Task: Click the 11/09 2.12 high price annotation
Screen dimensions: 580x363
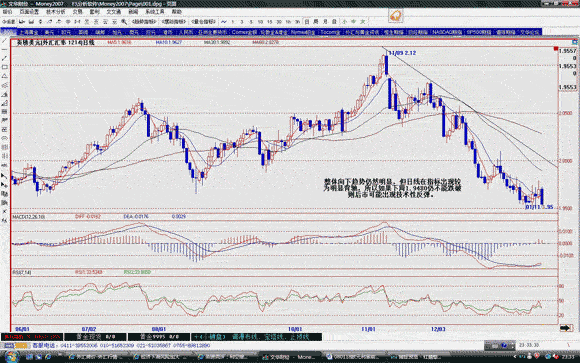Action: pos(402,53)
